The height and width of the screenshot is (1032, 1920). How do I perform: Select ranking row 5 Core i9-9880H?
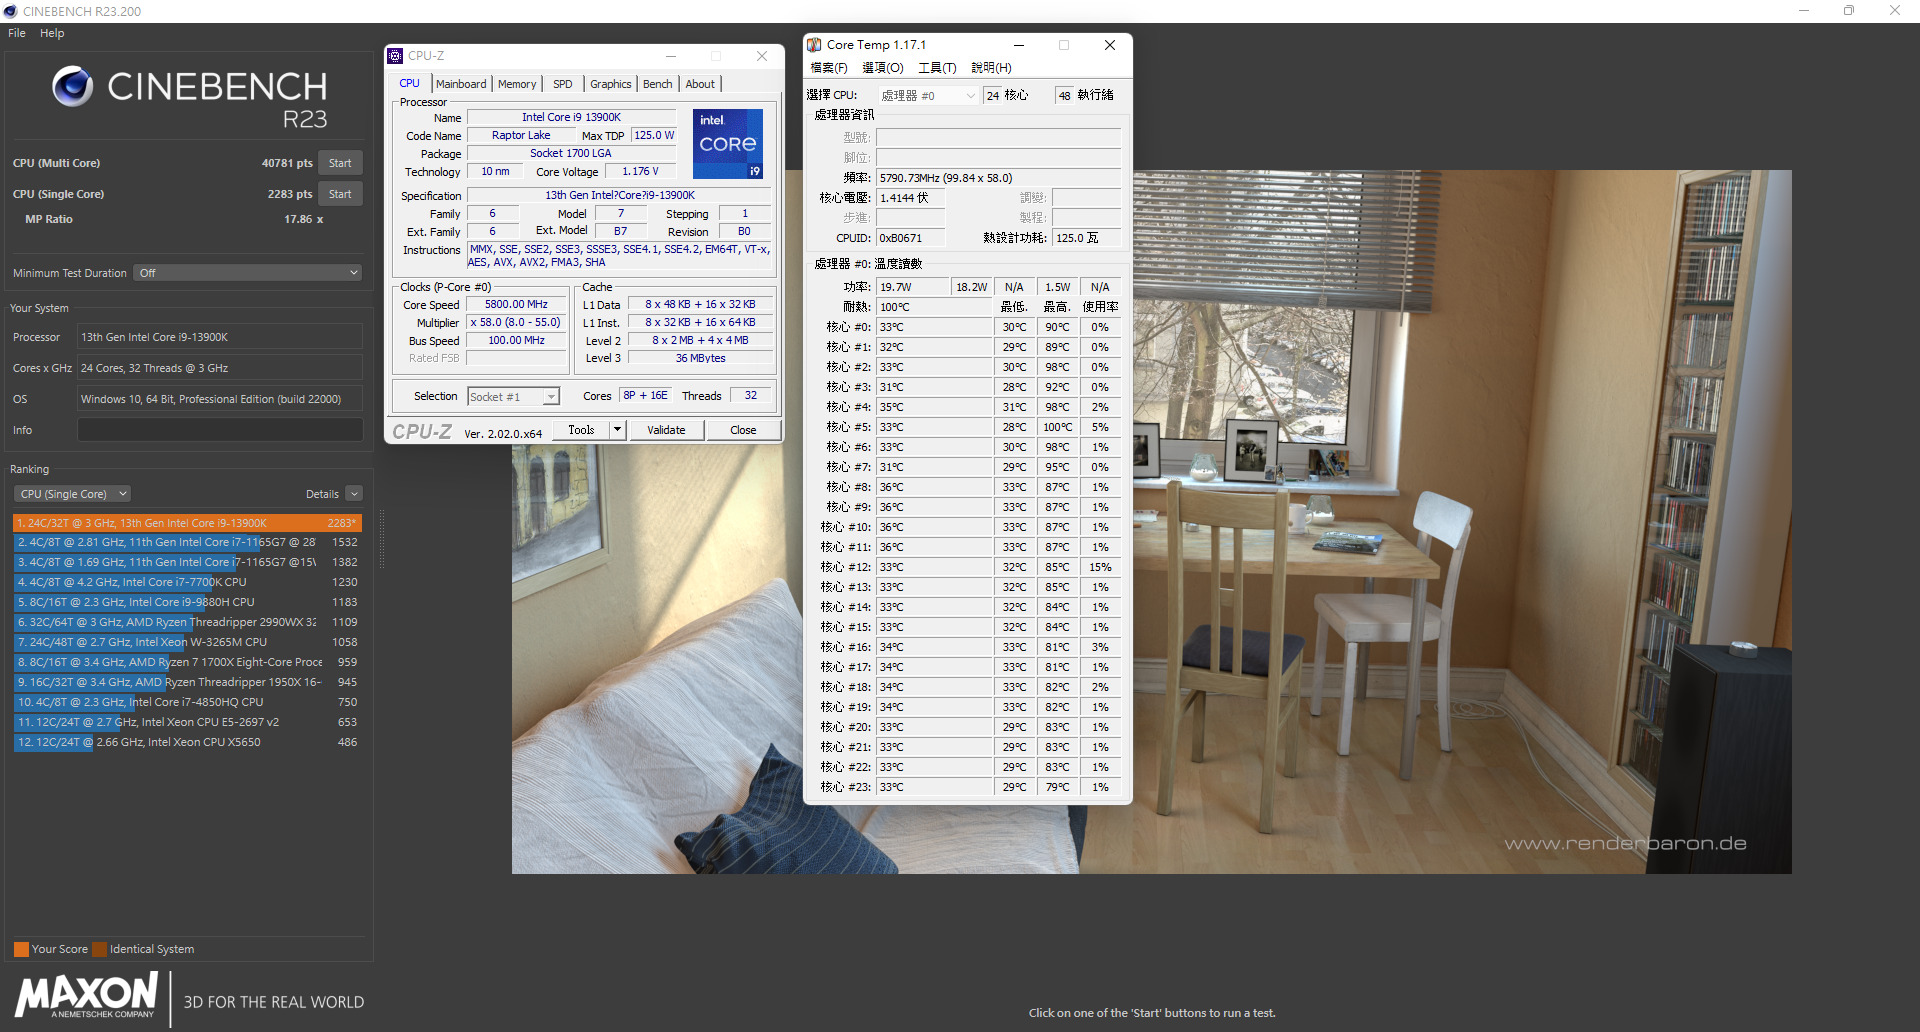[187, 602]
